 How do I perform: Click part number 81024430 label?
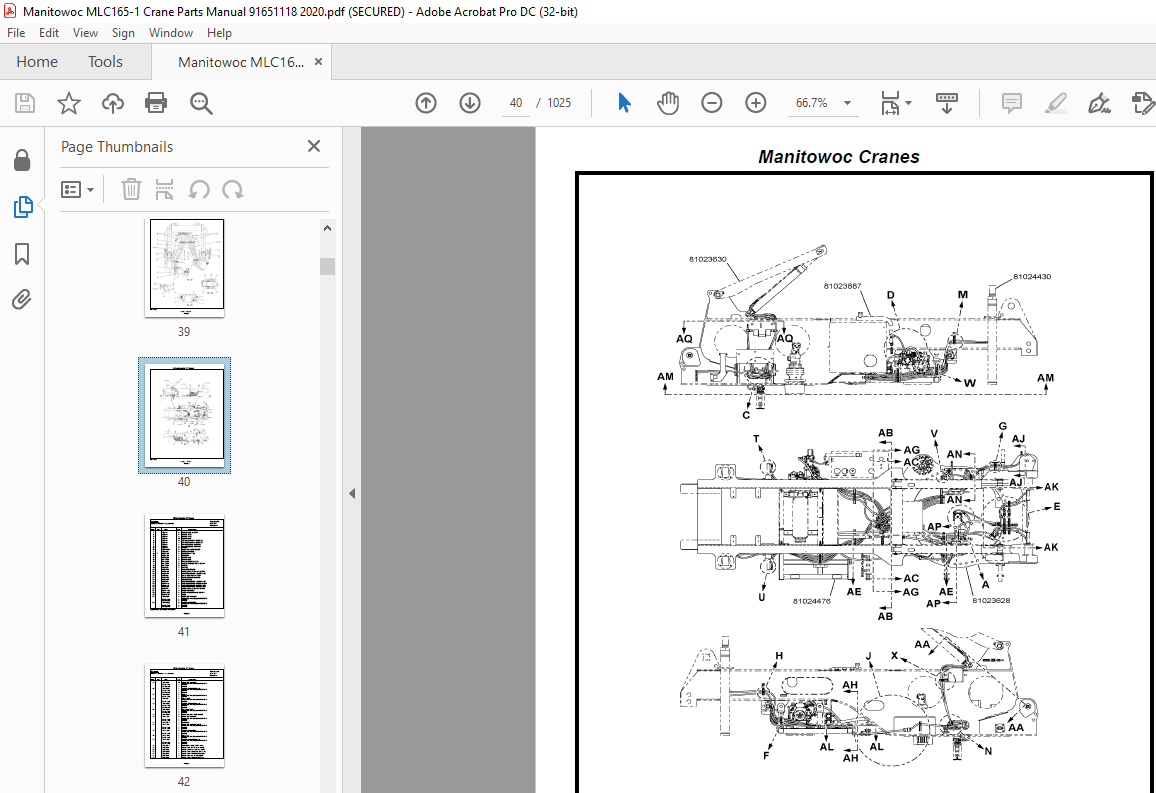point(1032,276)
